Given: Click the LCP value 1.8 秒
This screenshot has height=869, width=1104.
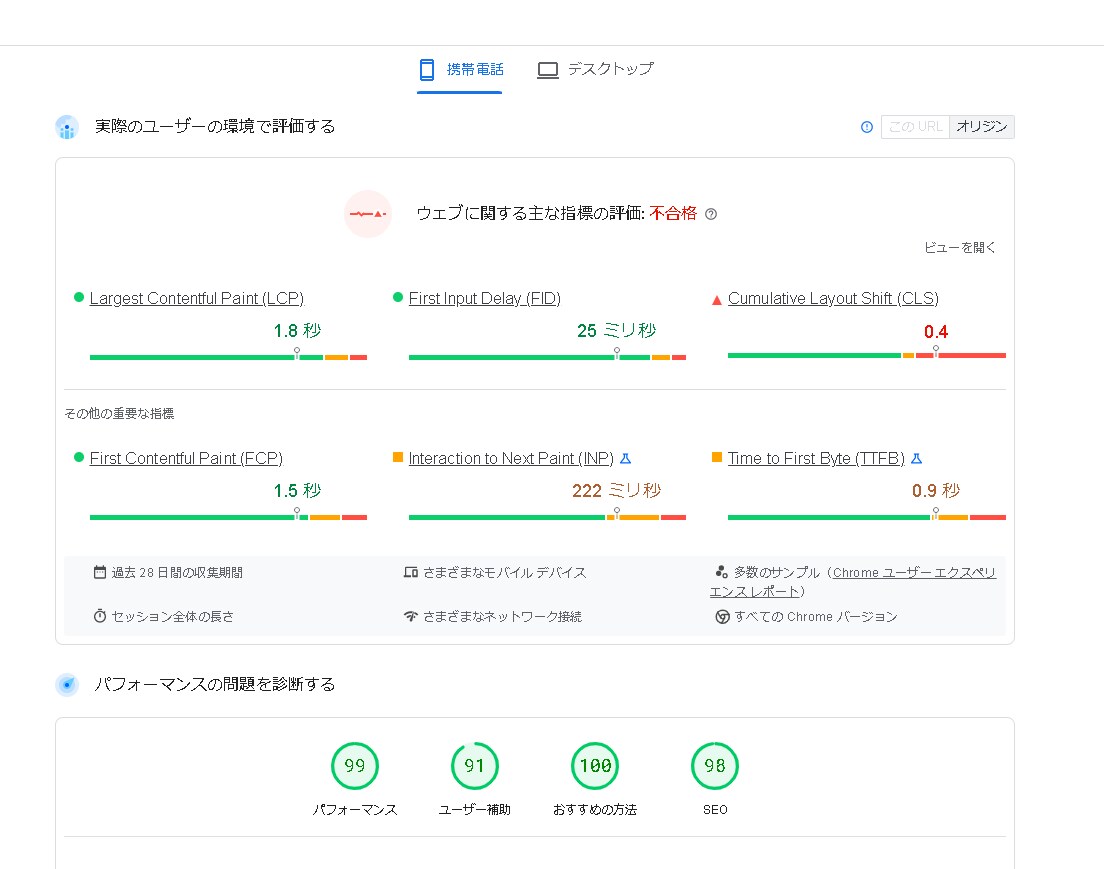Looking at the screenshot, I should tap(297, 330).
